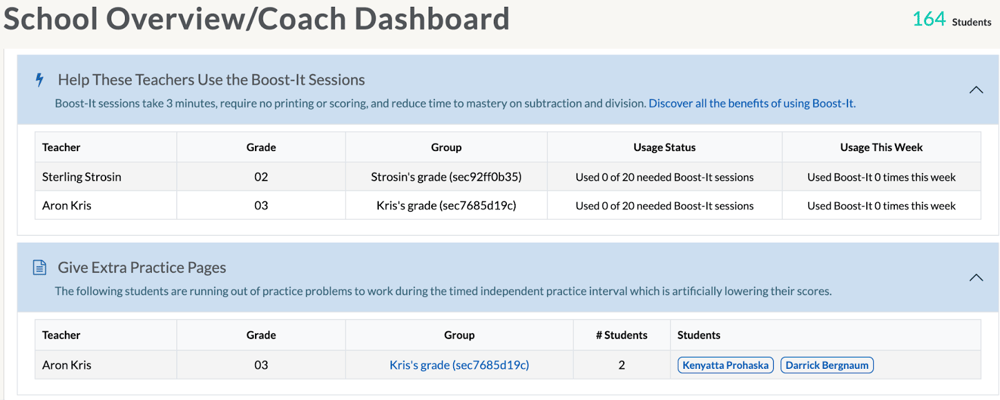Collapse the Boost-It Sessions section
Screen dimensions: 1000x400
976,90
